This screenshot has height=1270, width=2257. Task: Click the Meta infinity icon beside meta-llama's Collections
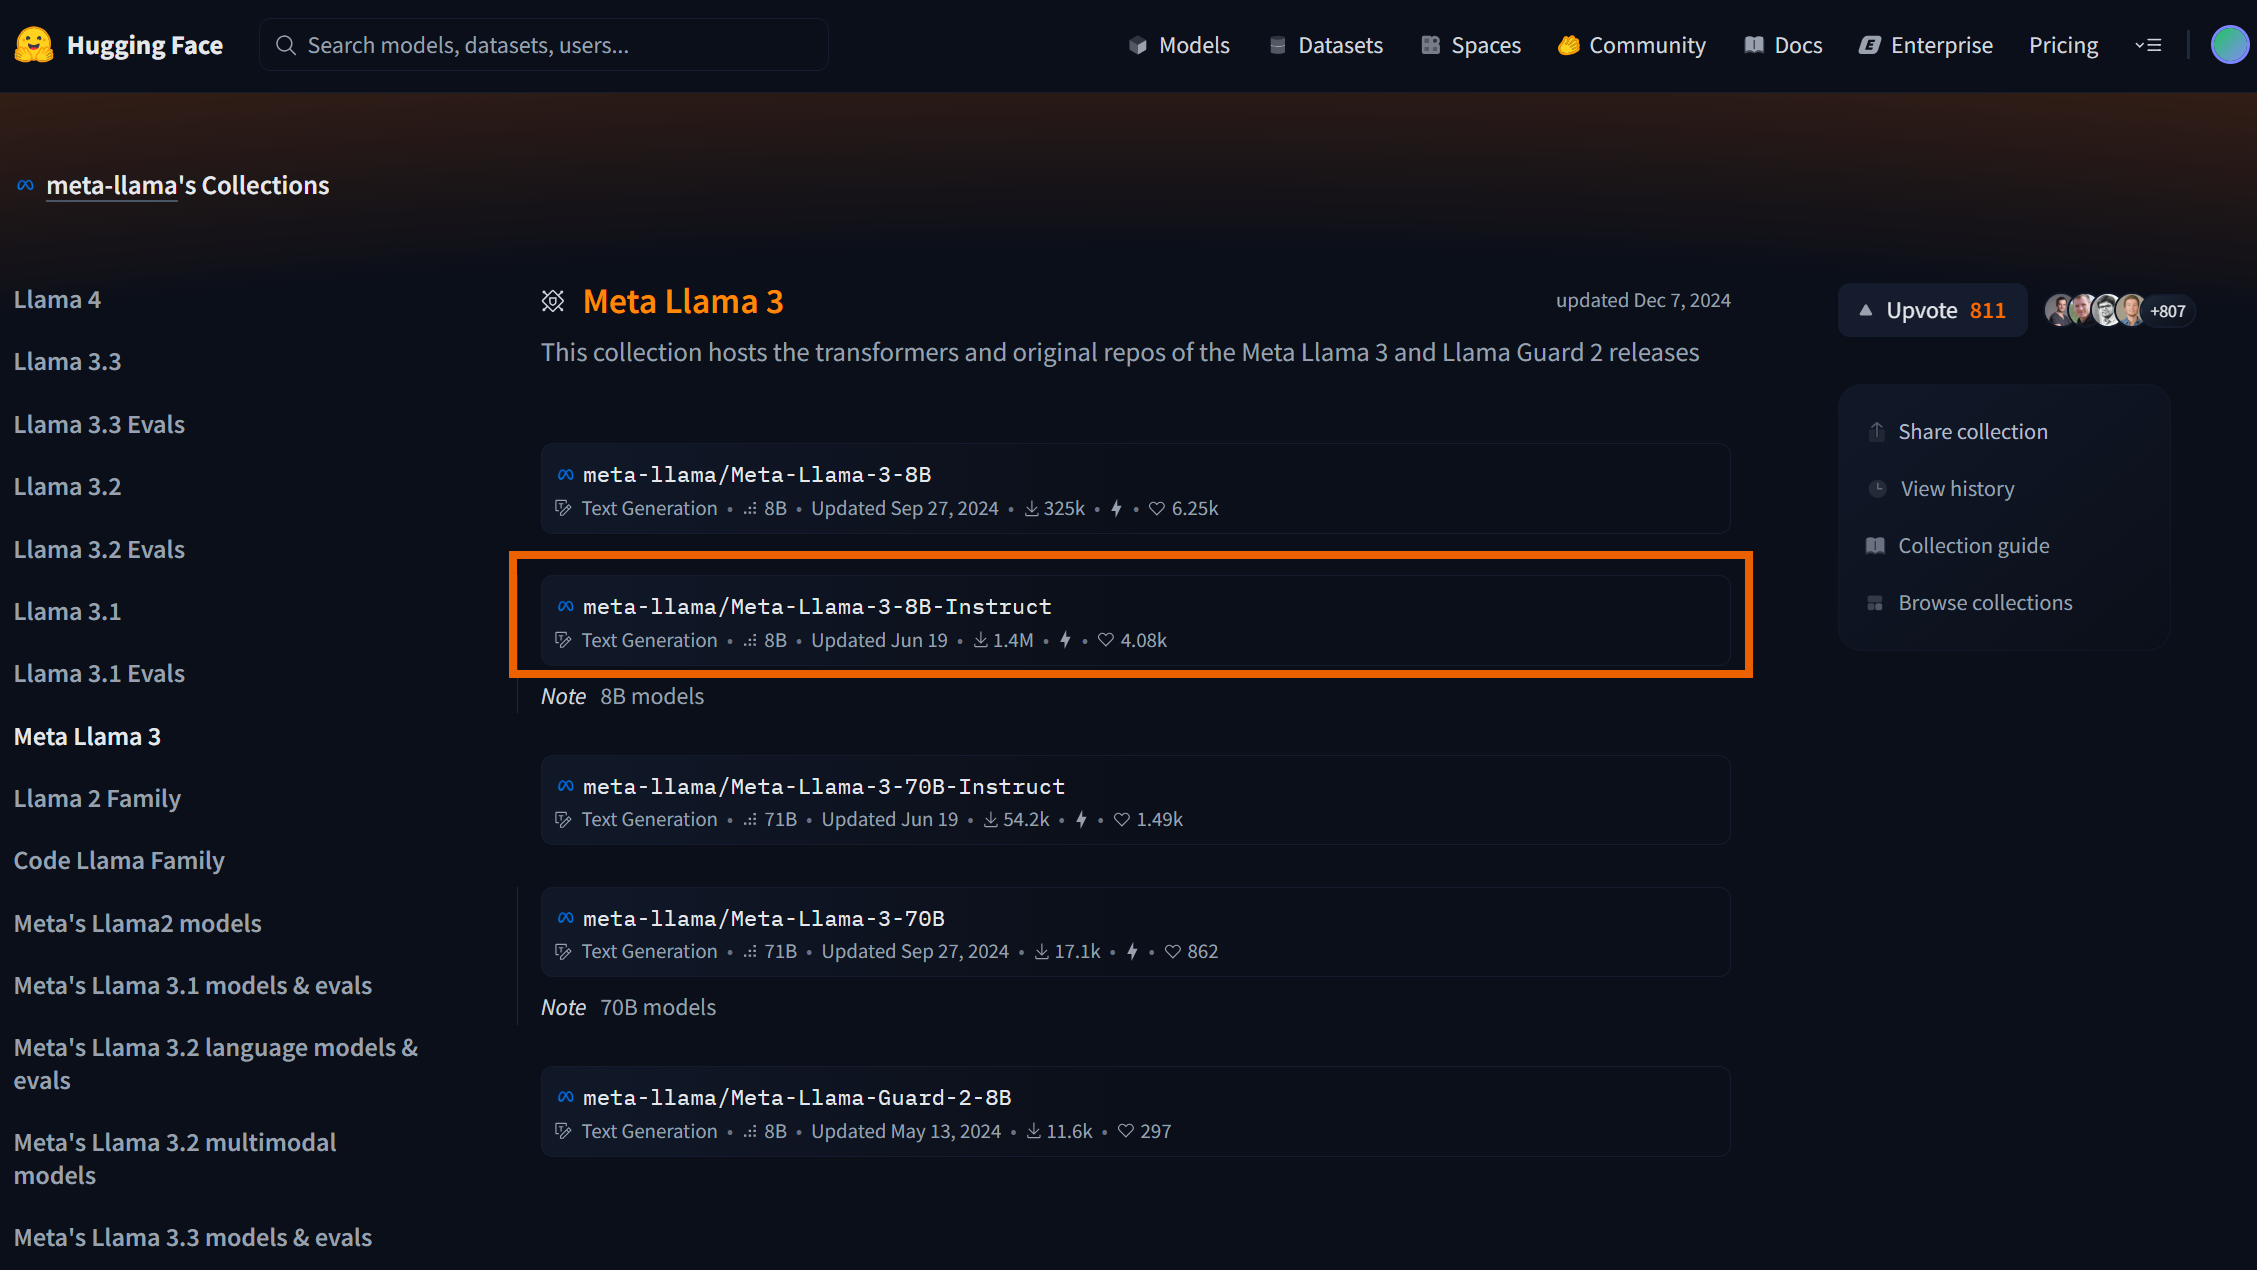(25, 185)
